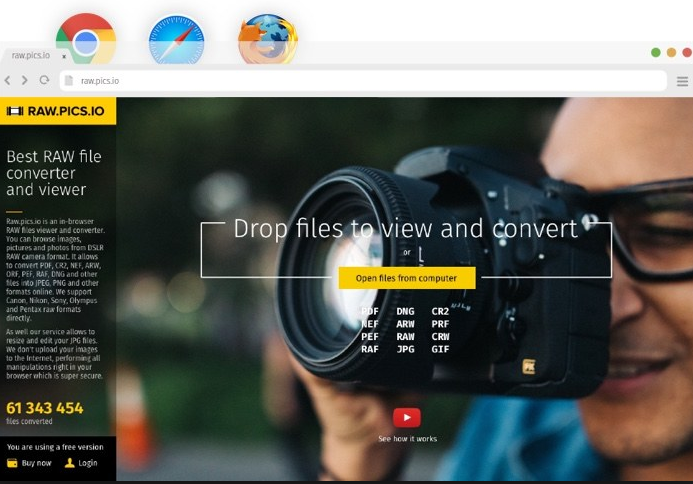Select the raw.pics.io browser tab

35,55
